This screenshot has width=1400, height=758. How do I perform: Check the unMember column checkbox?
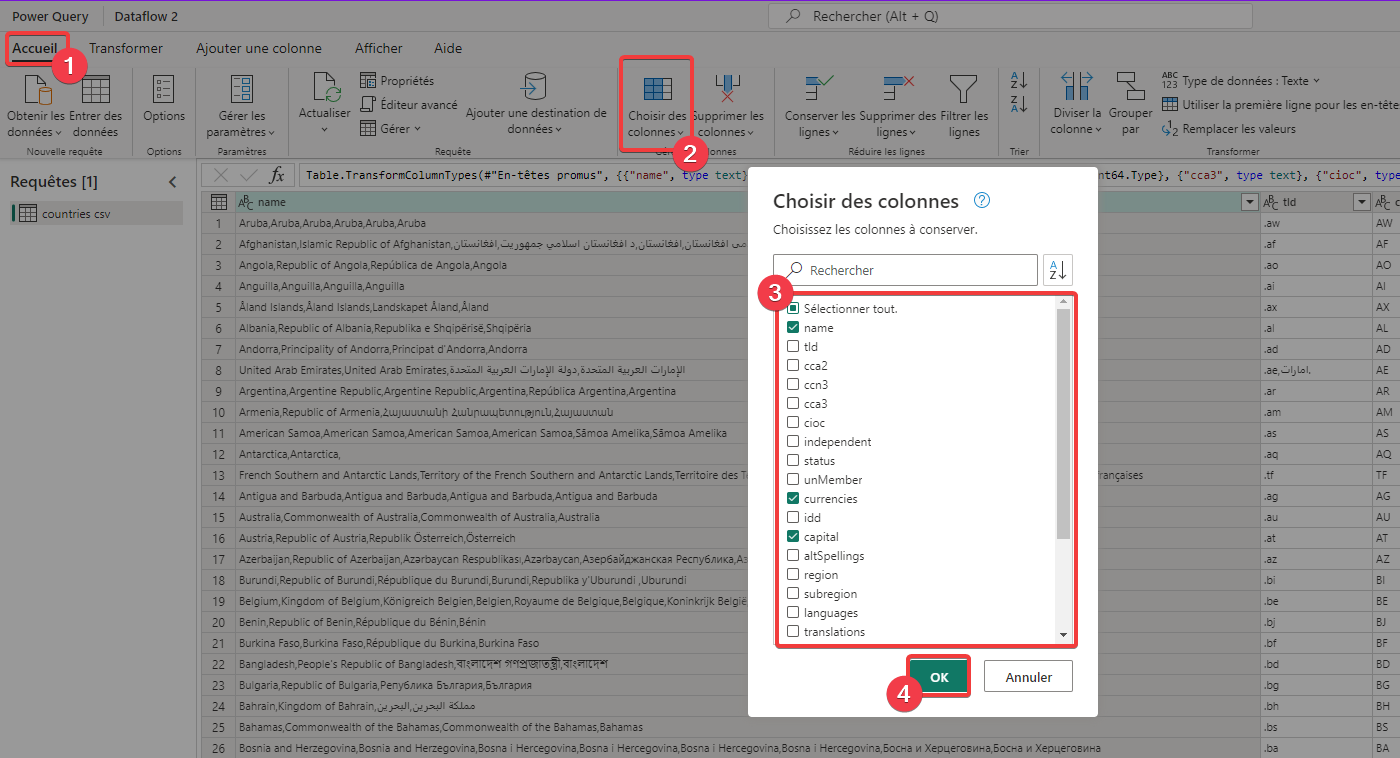pos(793,480)
